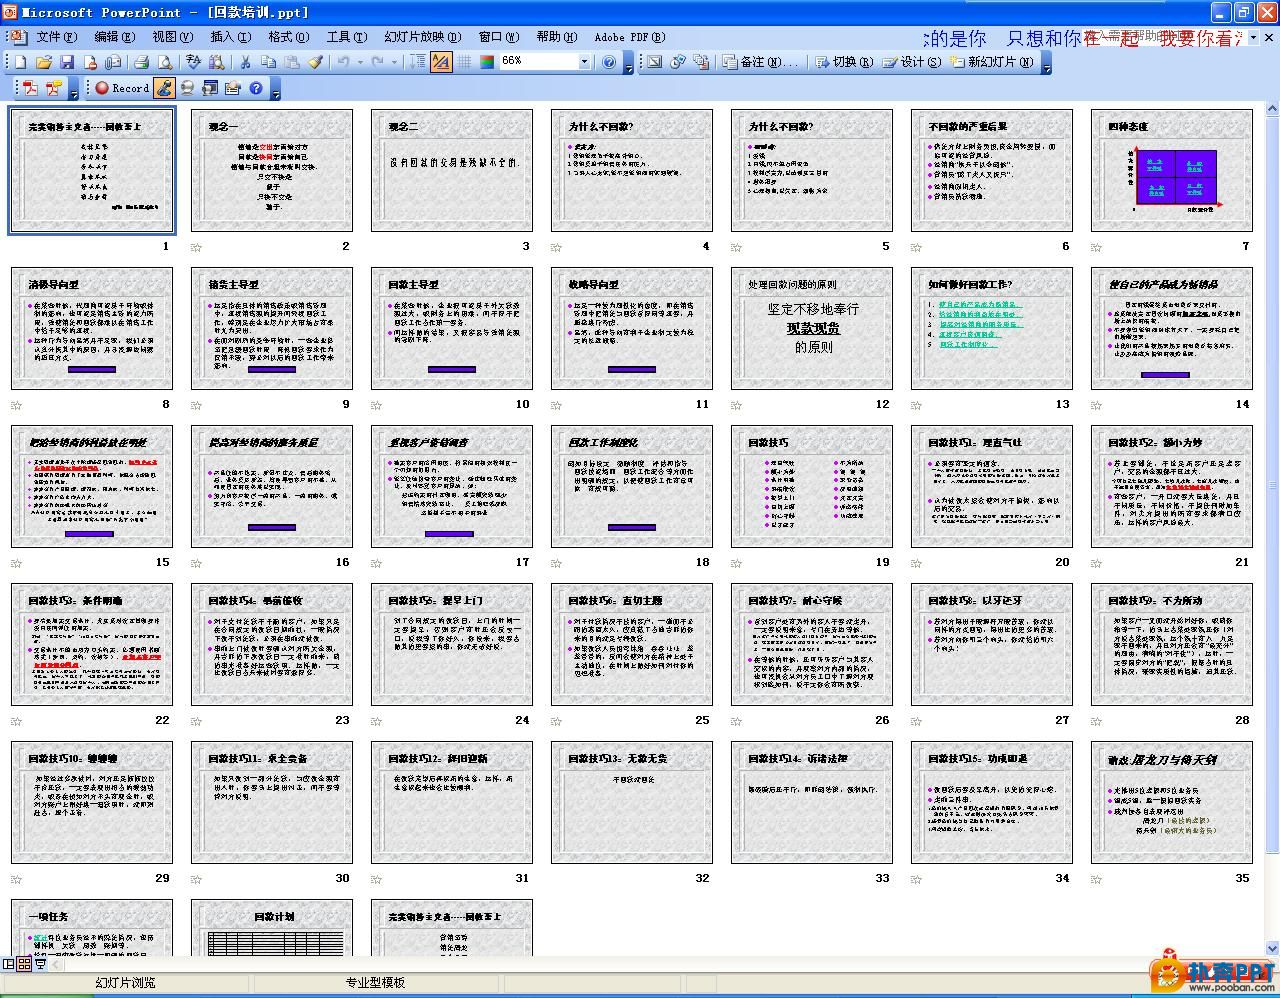Select slide 35 thumbnail
Viewport: 1280px width, 998px height.
click(1172, 802)
